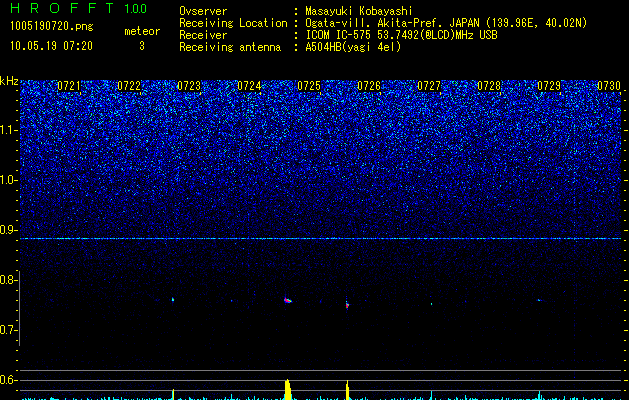Image resolution: width=629 pixels, height=400 pixels.
Task: Click the 0728 time marker
Action: (x=489, y=86)
